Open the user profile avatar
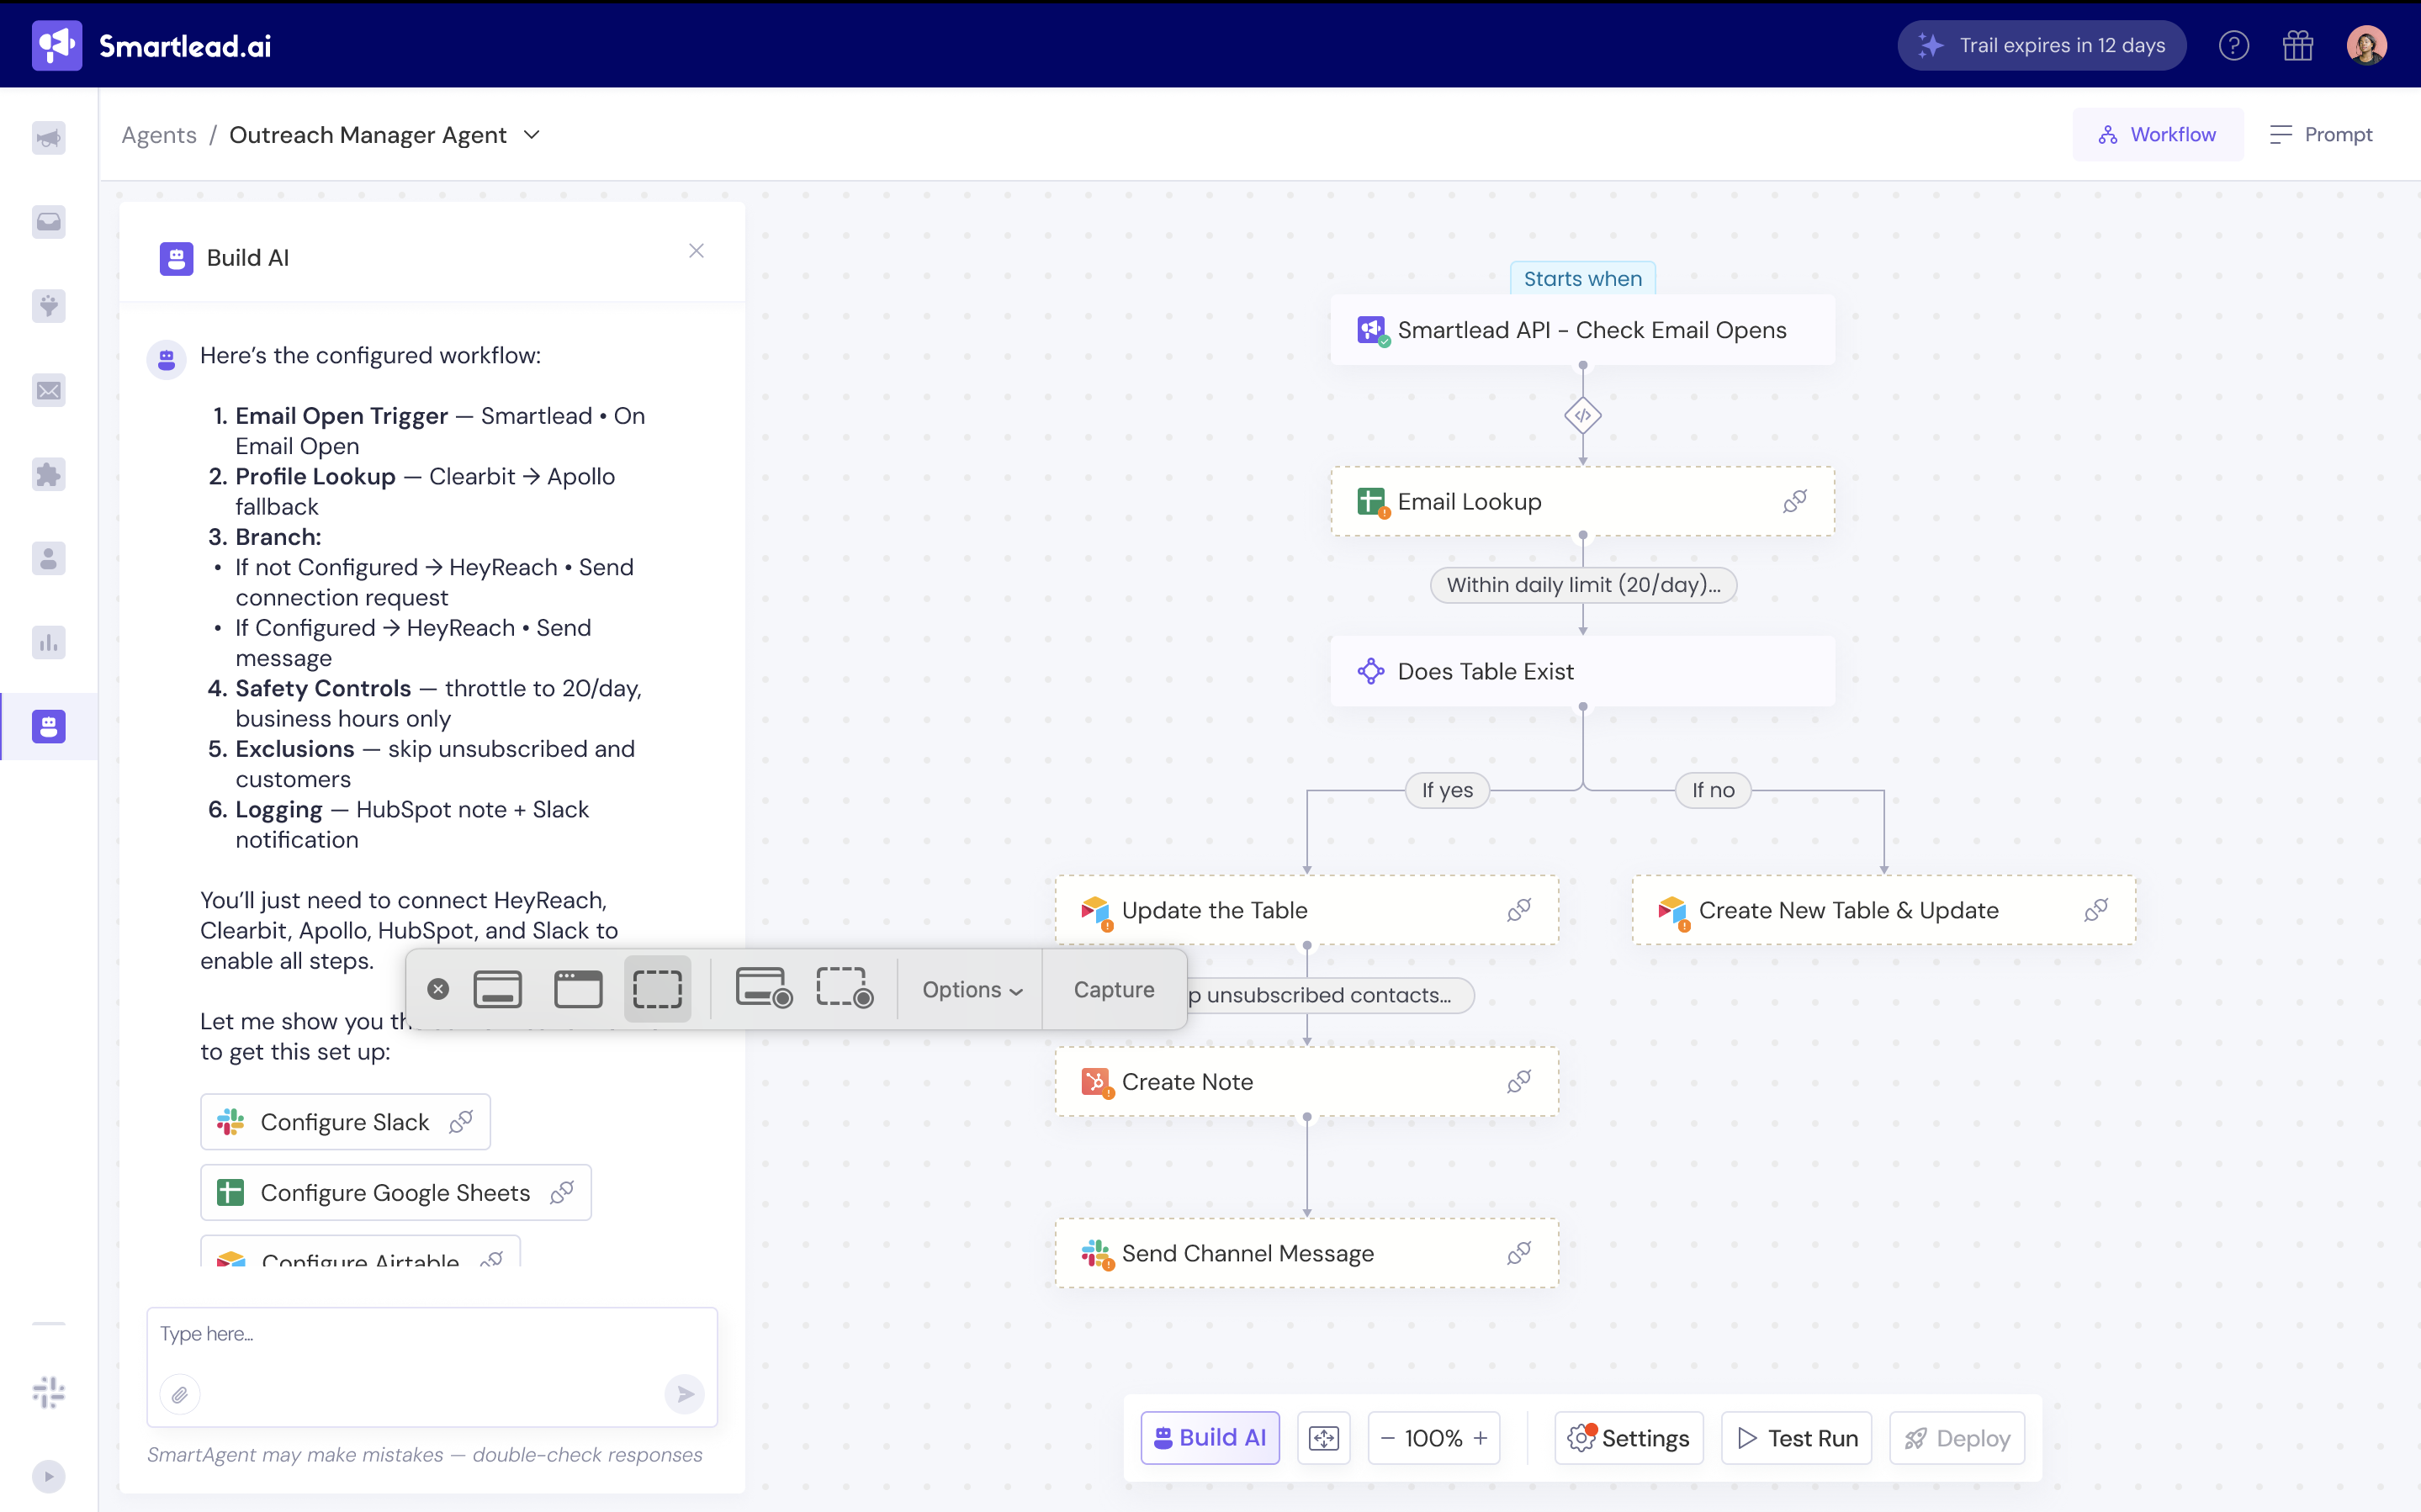This screenshot has width=2421, height=1512. 2366,45
